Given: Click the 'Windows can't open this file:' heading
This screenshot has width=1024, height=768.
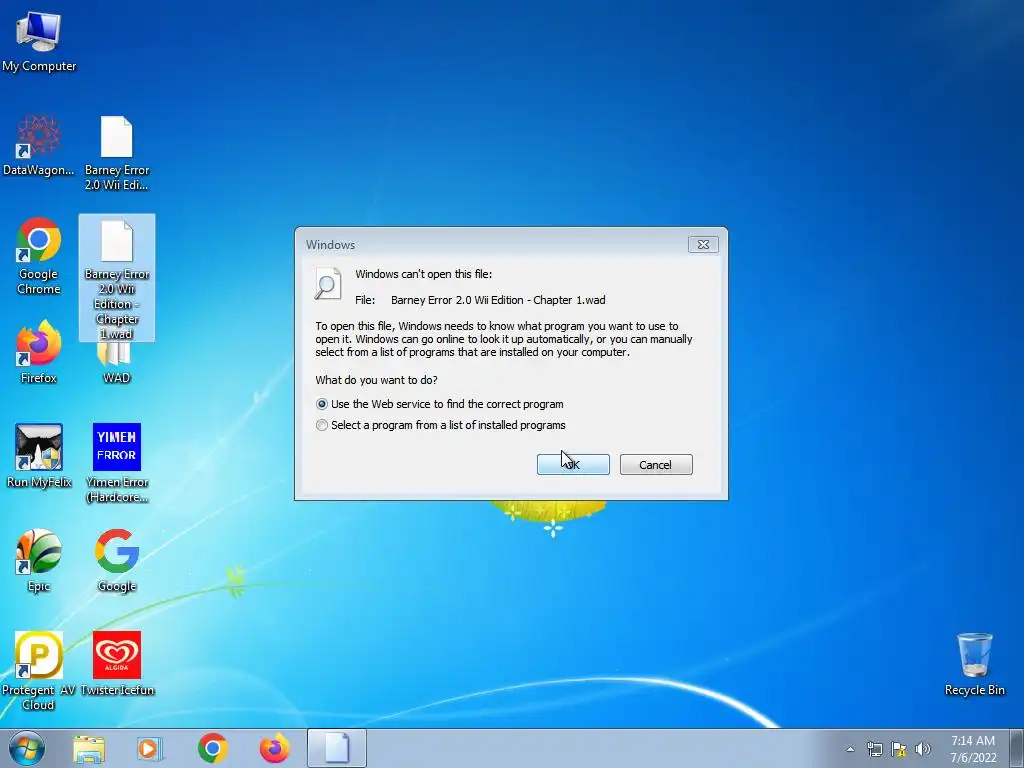Looking at the screenshot, I should 424,274.
